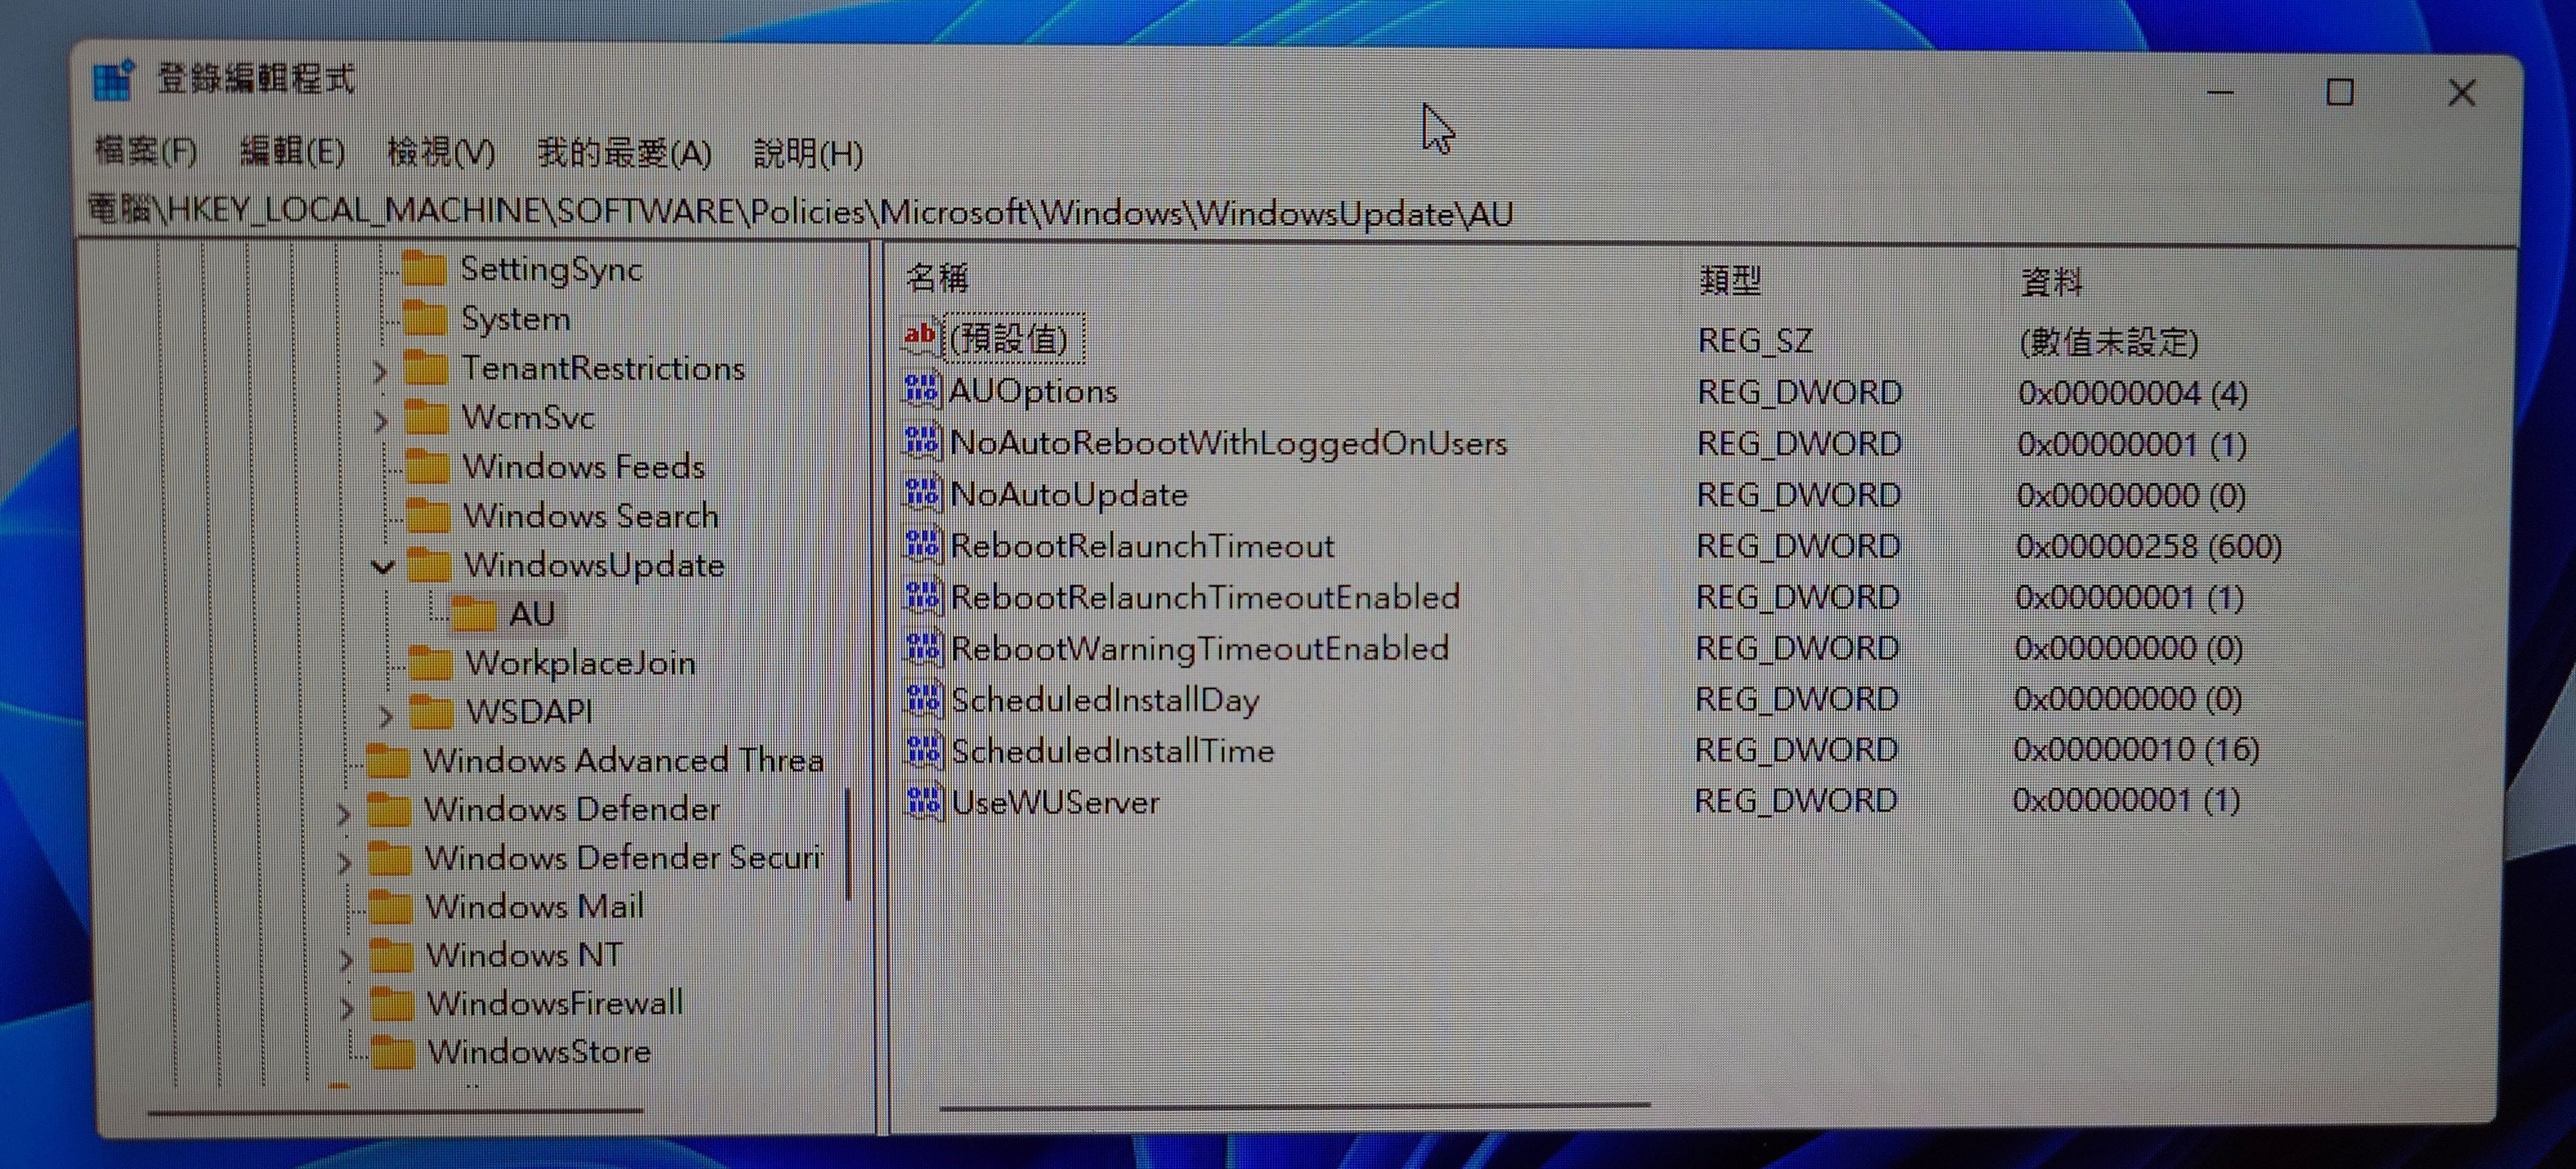Select the ScheduledInstallTime value name
The height and width of the screenshot is (1169, 2576).
point(1113,751)
